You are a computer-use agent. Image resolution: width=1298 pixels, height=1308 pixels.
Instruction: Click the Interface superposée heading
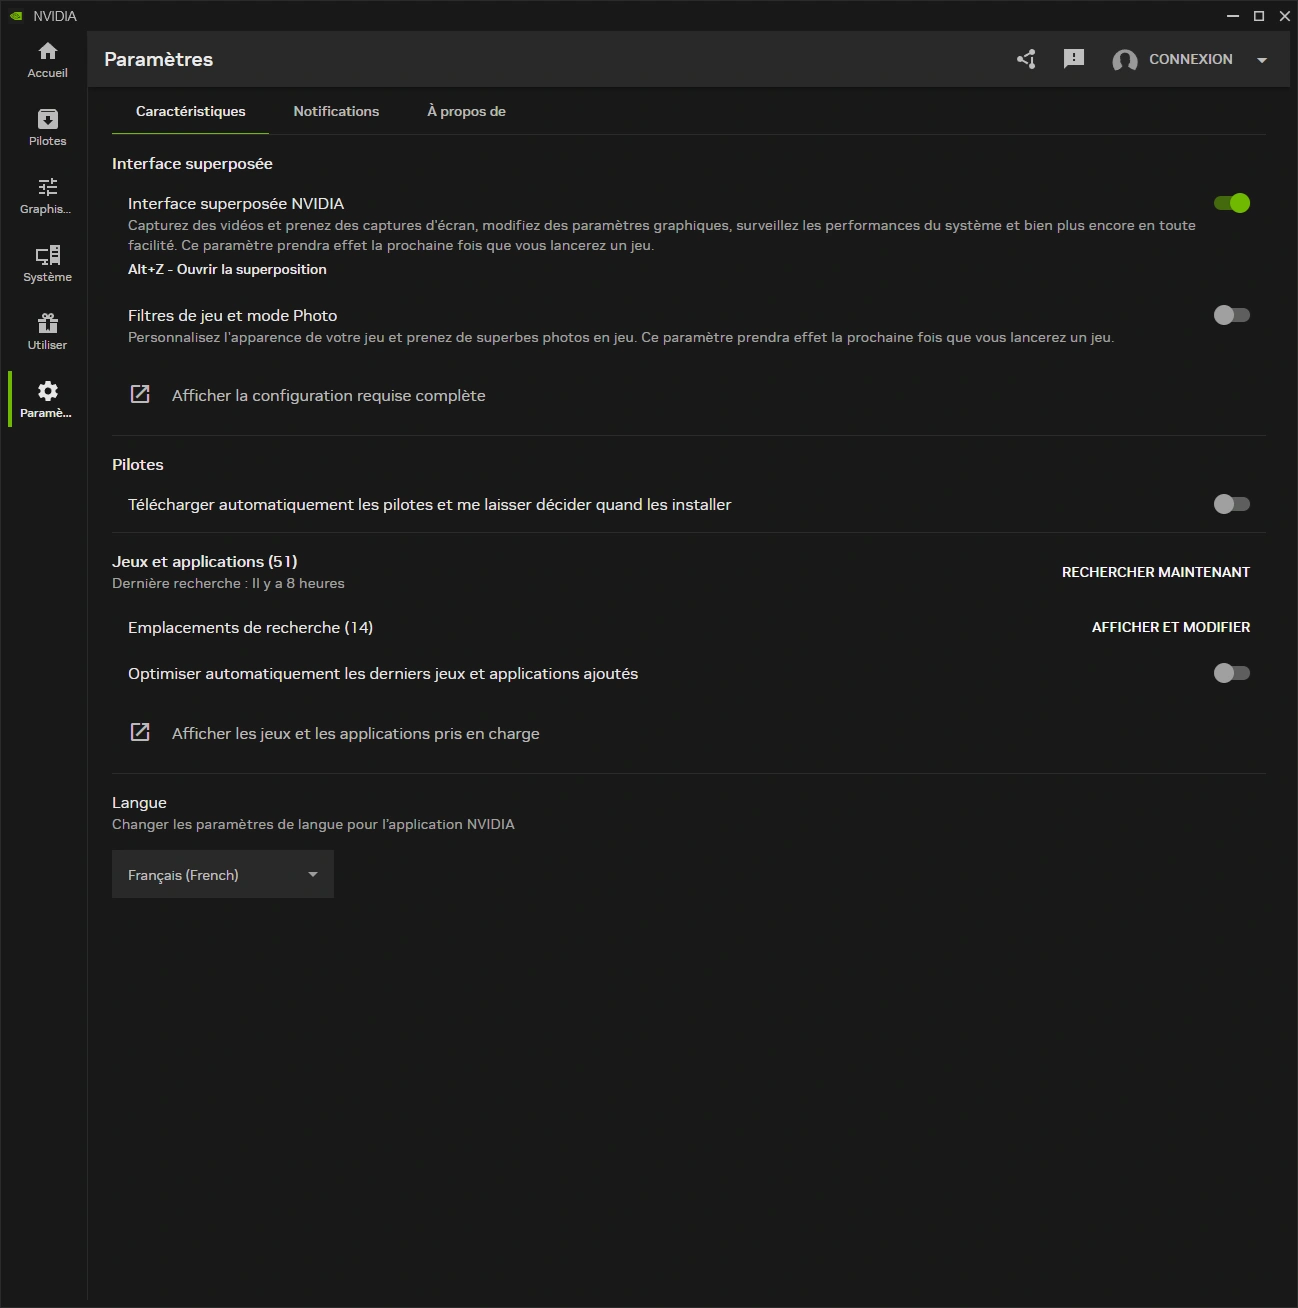pos(192,164)
